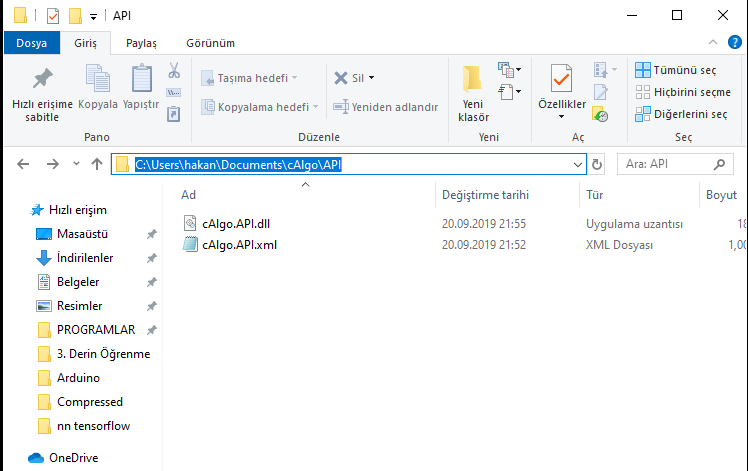Expand the Özellikler dropdown arrow
748x471 pixels.
pos(561,117)
